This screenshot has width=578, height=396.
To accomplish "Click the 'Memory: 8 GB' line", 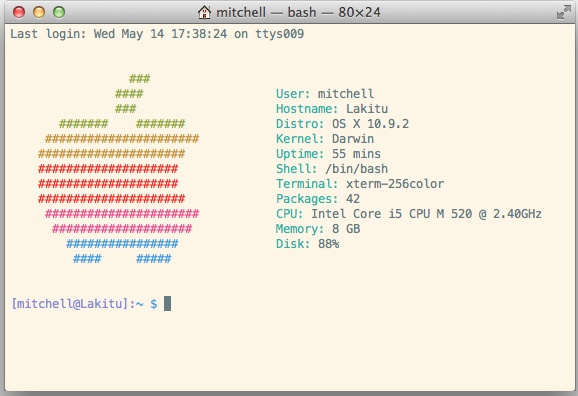I will pos(318,229).
